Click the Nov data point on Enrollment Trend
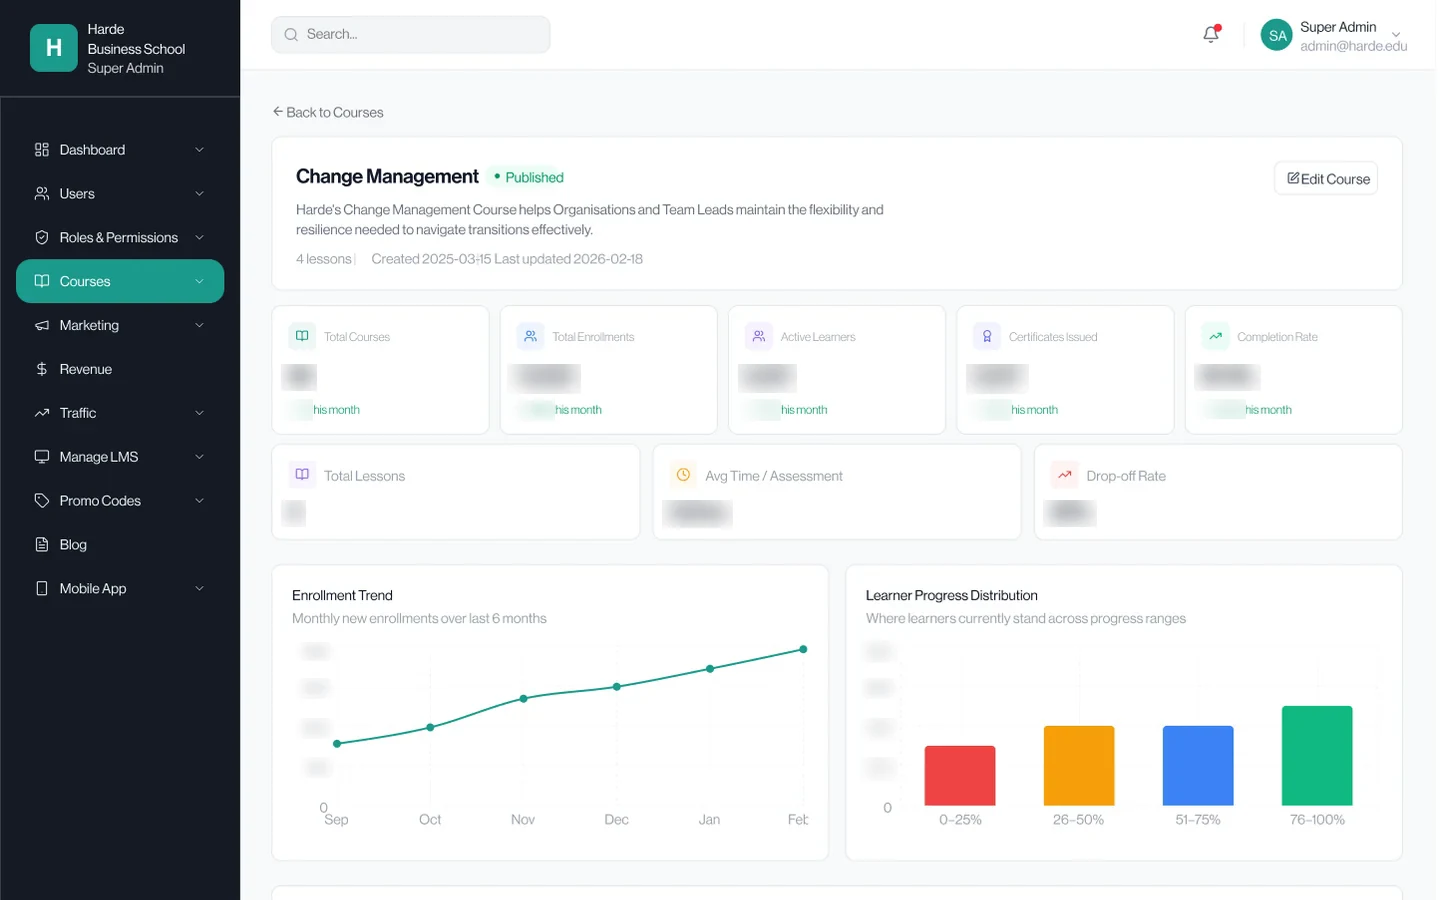 524,699
